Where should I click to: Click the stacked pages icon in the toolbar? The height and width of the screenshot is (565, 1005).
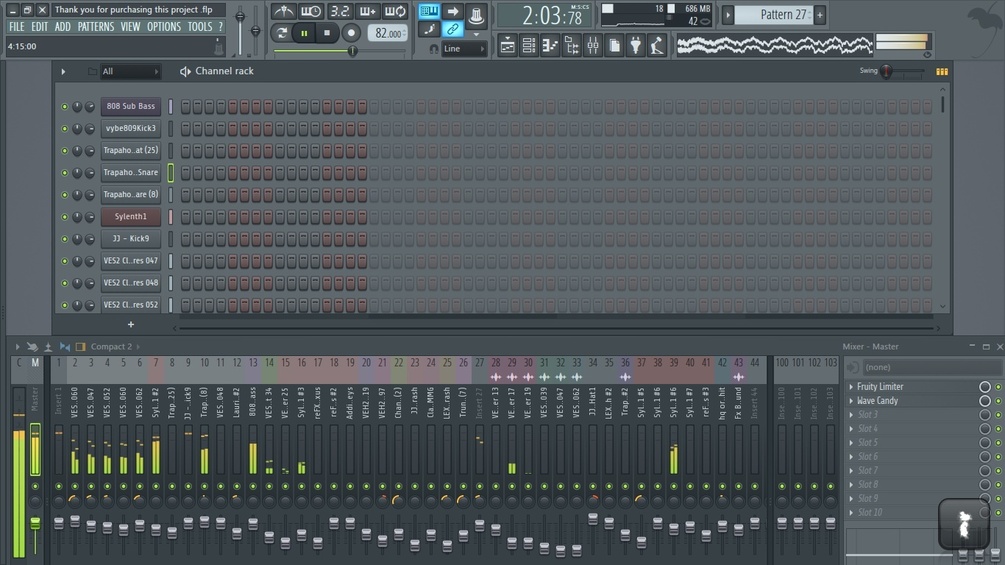(x=614, y=45)
